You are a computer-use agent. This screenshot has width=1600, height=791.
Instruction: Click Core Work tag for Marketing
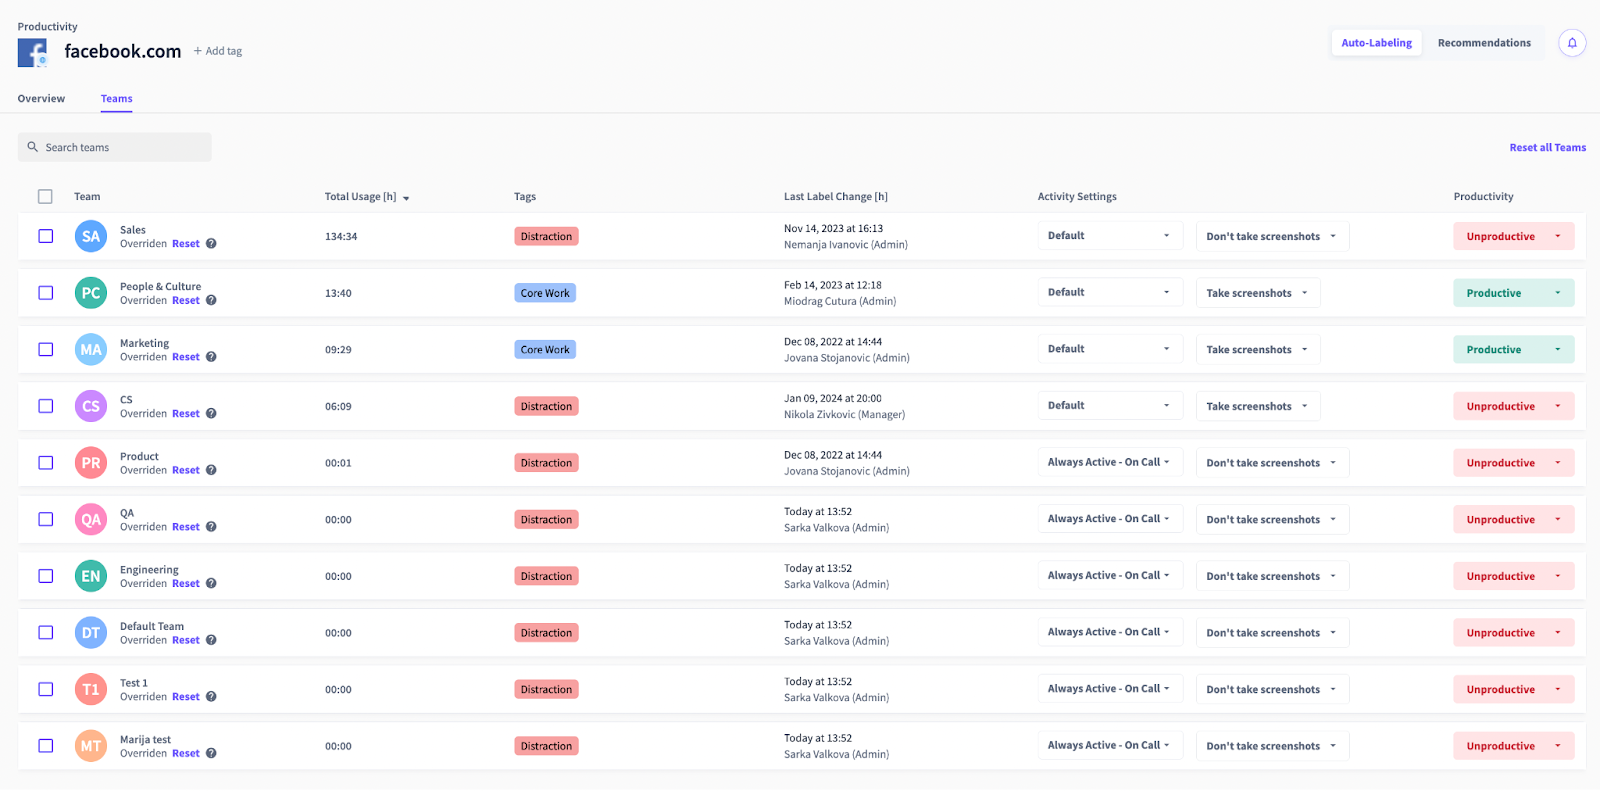[545, 350]
